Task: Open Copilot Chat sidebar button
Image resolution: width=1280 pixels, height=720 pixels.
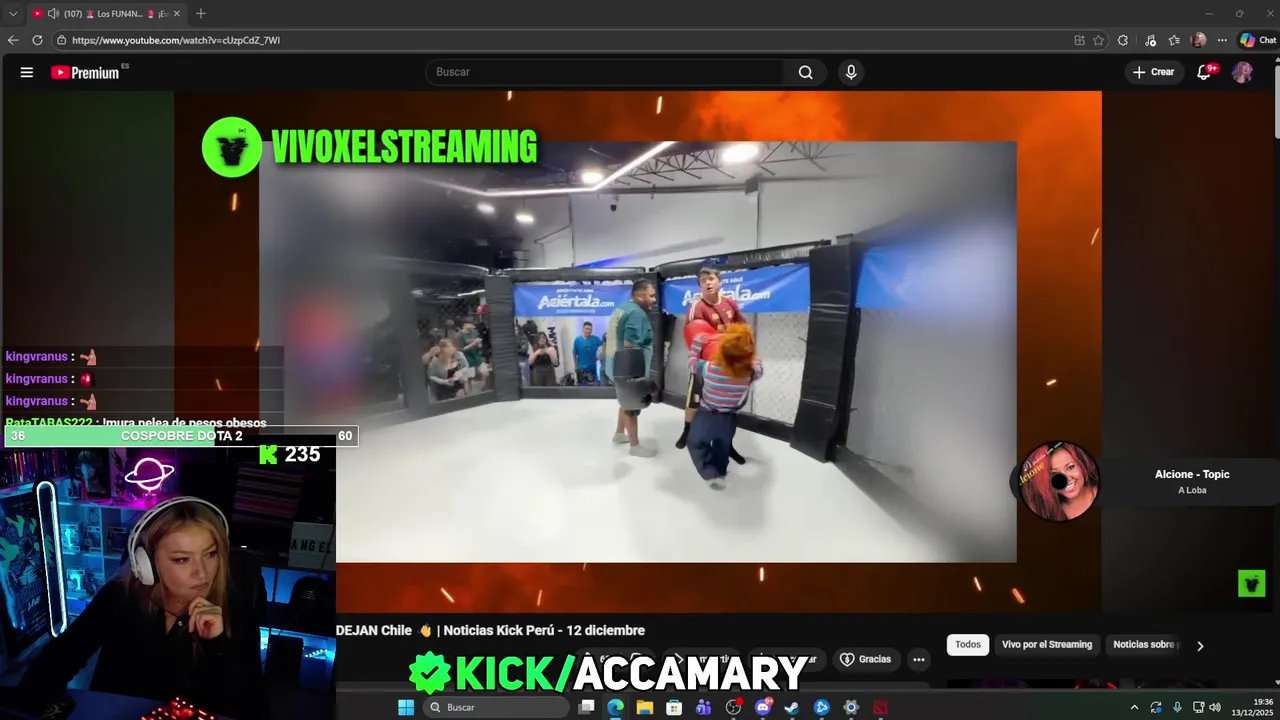Action: coord(1257,40)
